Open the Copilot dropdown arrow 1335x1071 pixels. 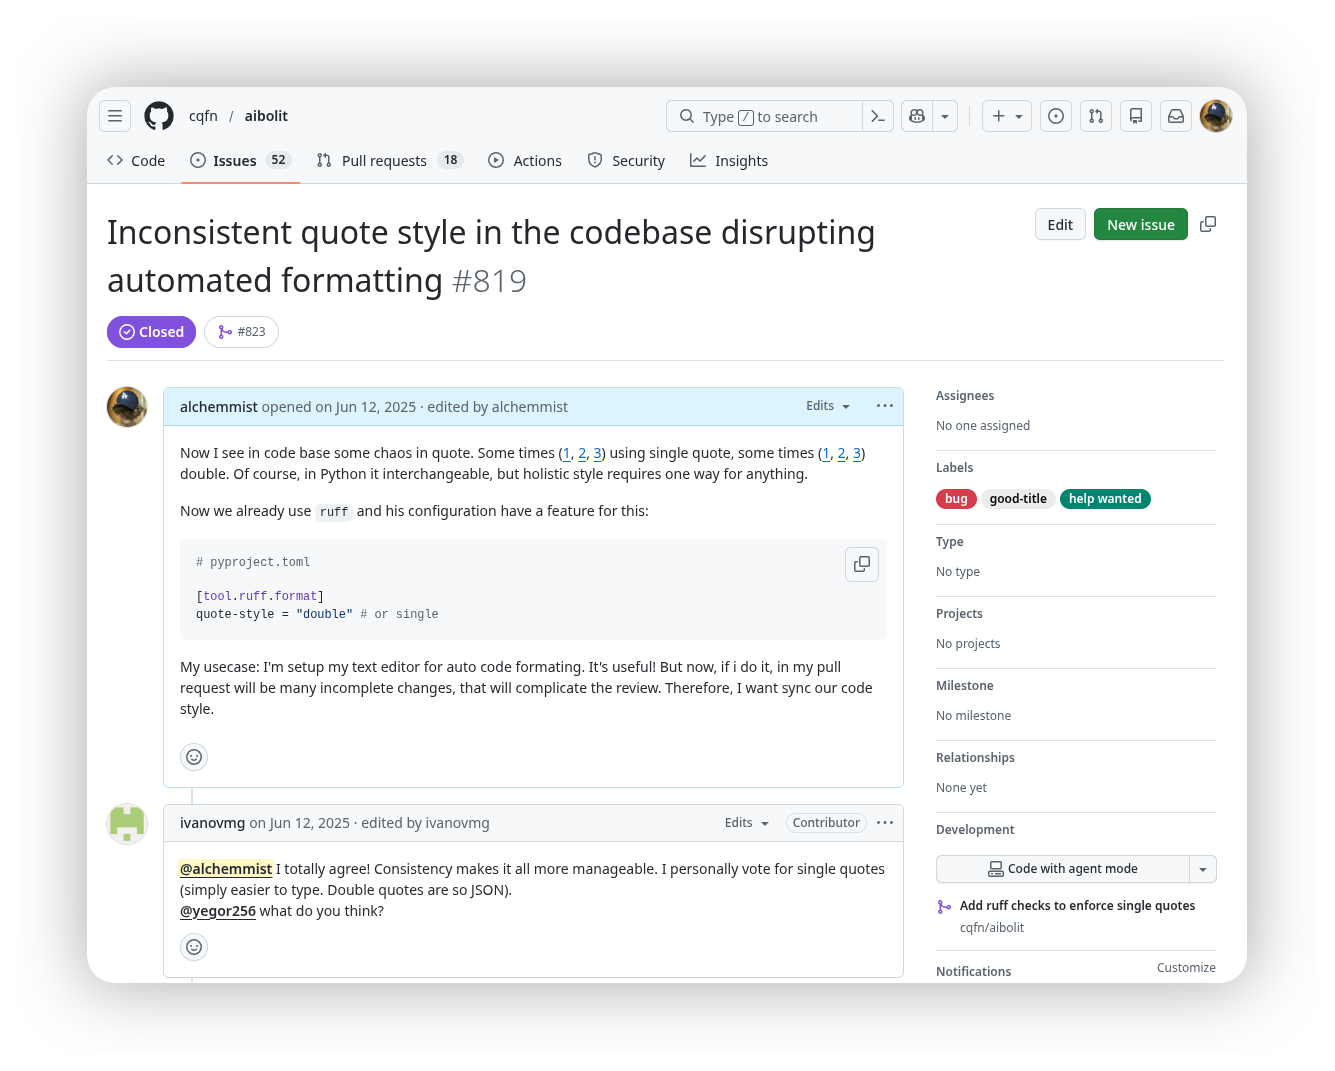[x=945, y=116]
